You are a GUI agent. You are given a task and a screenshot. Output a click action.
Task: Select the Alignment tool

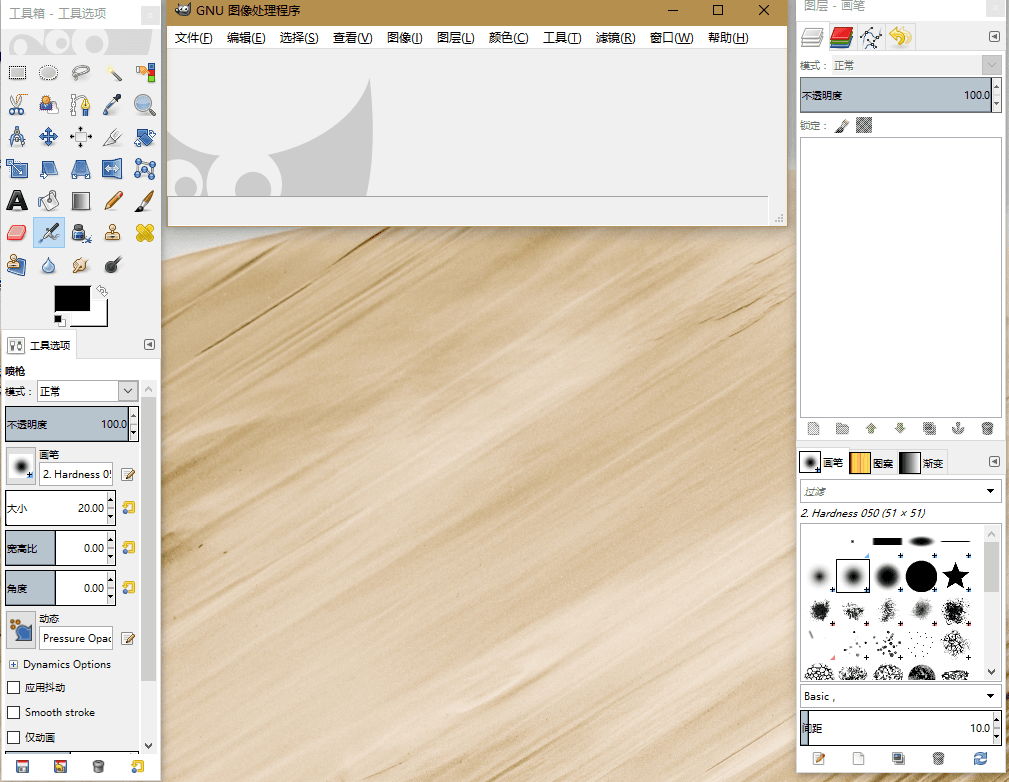[80, 137]
